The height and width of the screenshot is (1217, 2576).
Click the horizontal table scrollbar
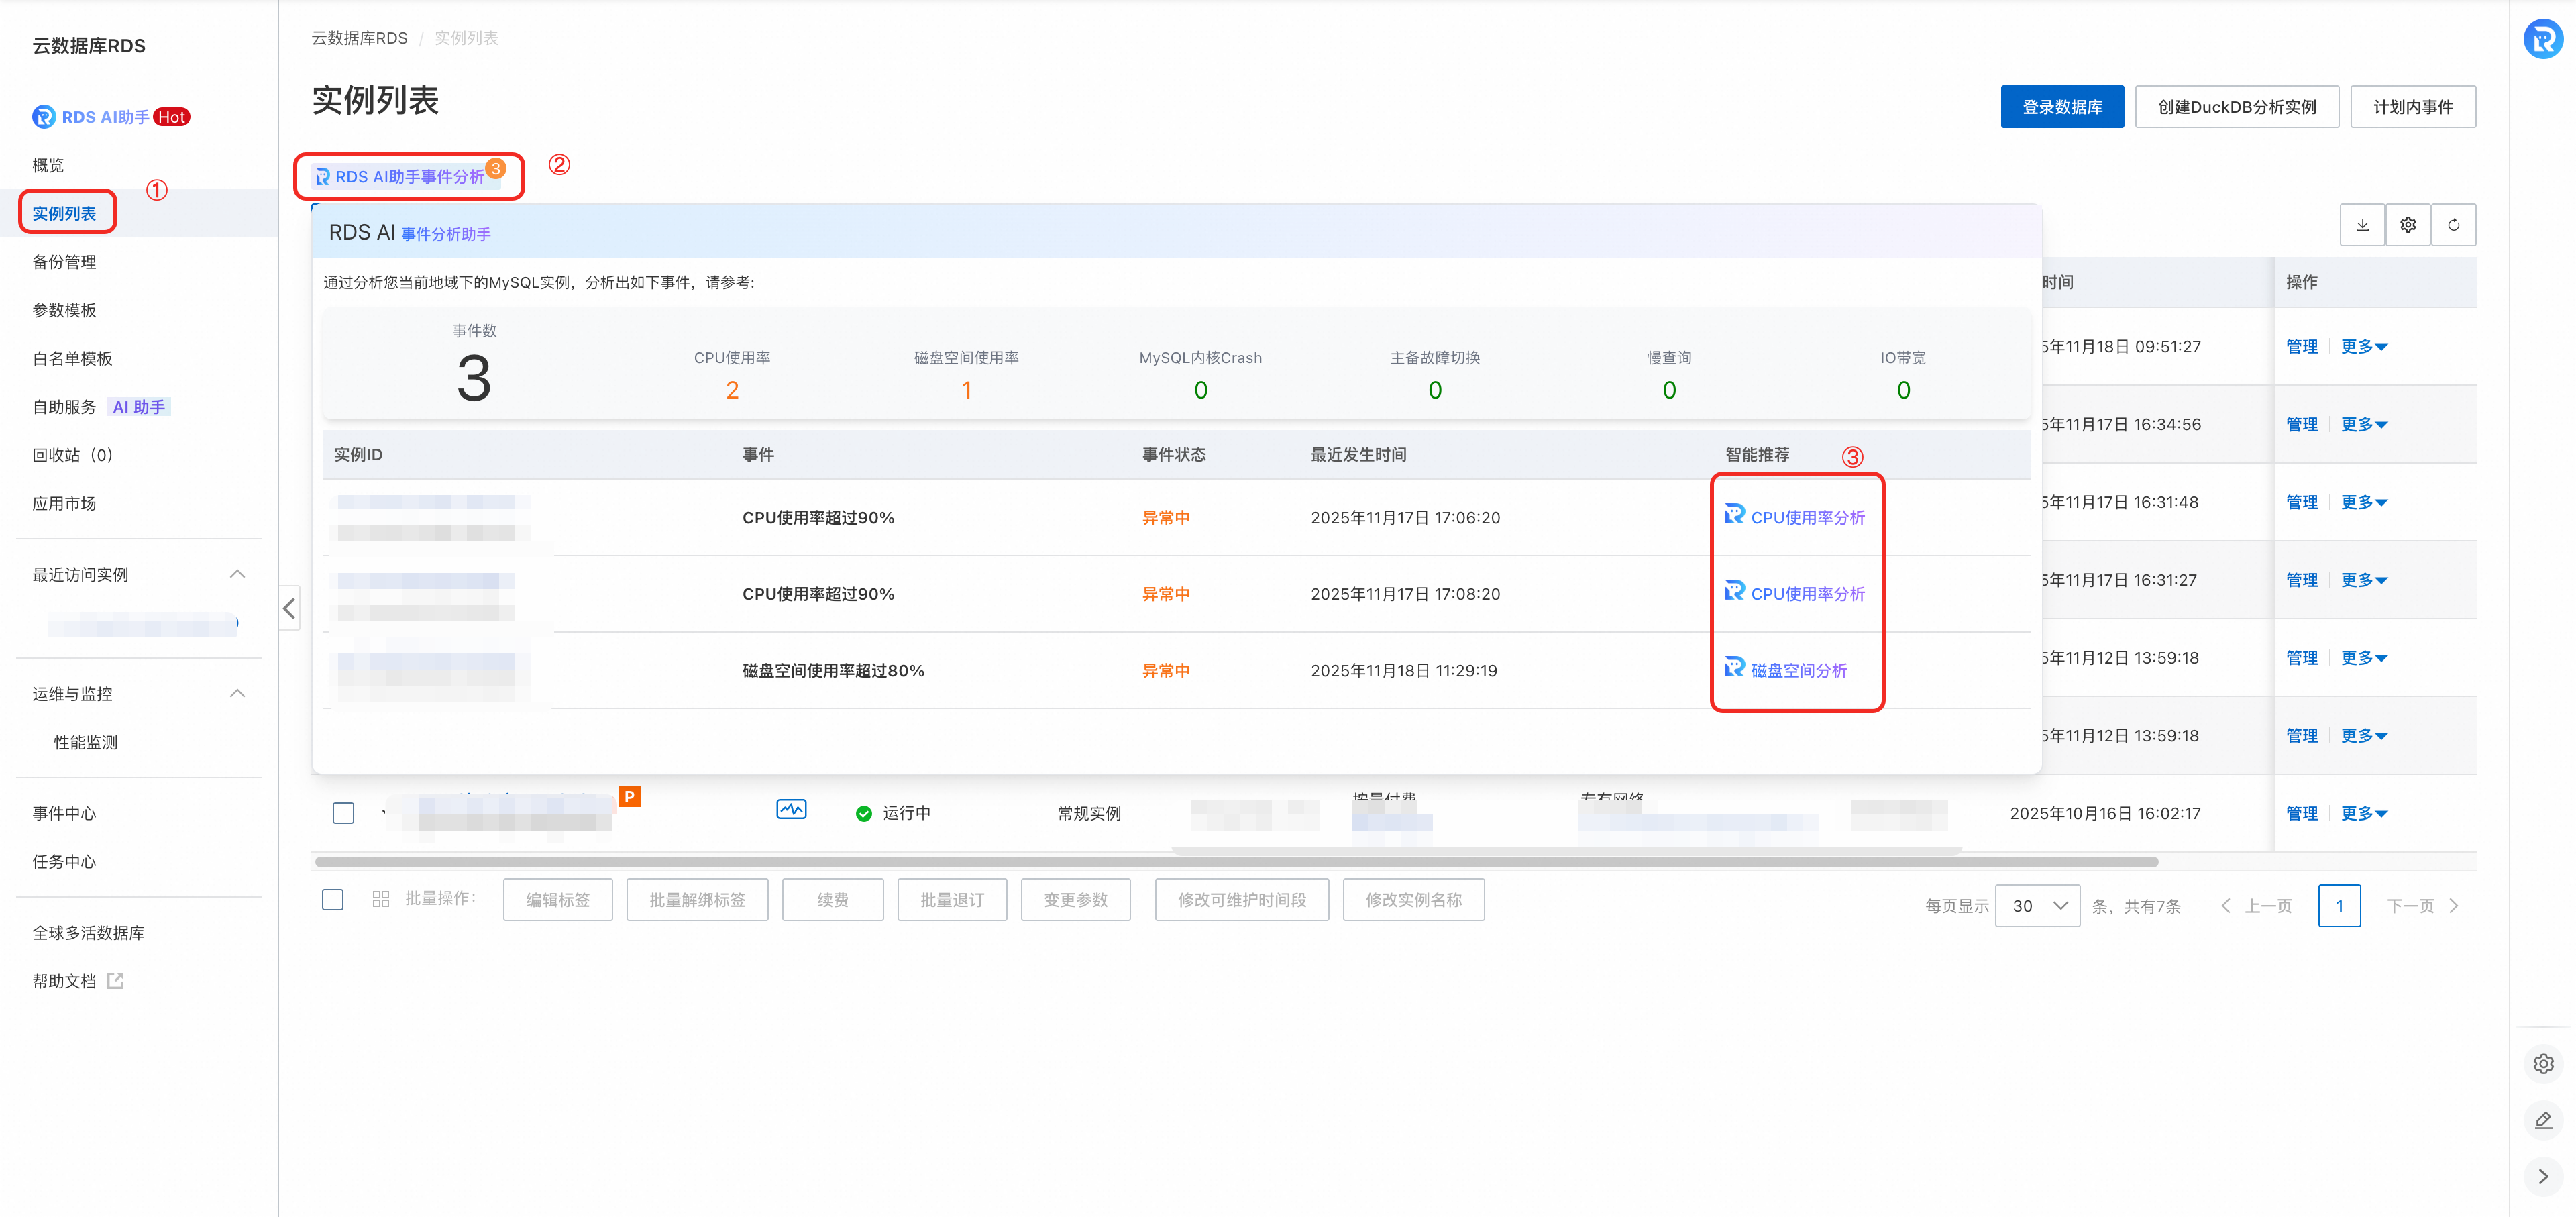tap(1235, 862)
